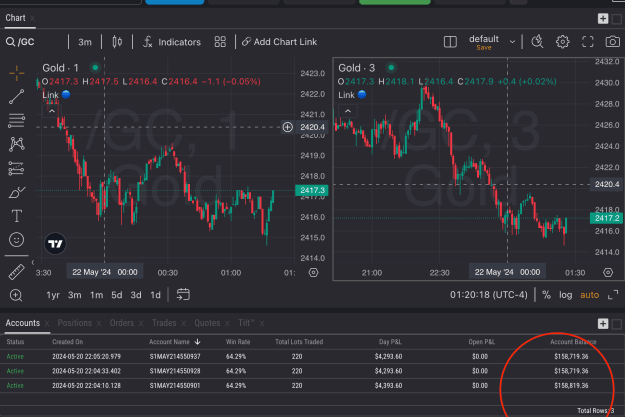Open Gold 3 chart time axis settings

[x=608, y=273]
